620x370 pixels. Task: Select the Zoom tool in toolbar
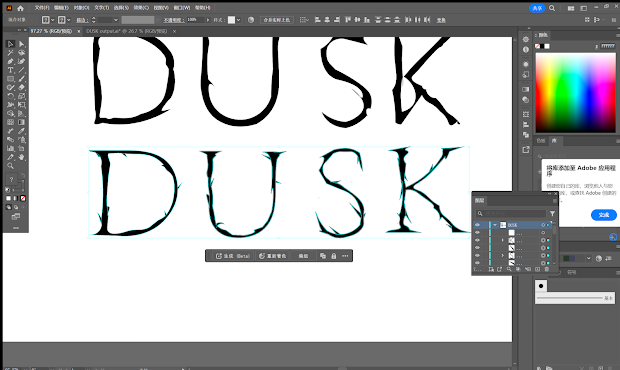point(11,166)
